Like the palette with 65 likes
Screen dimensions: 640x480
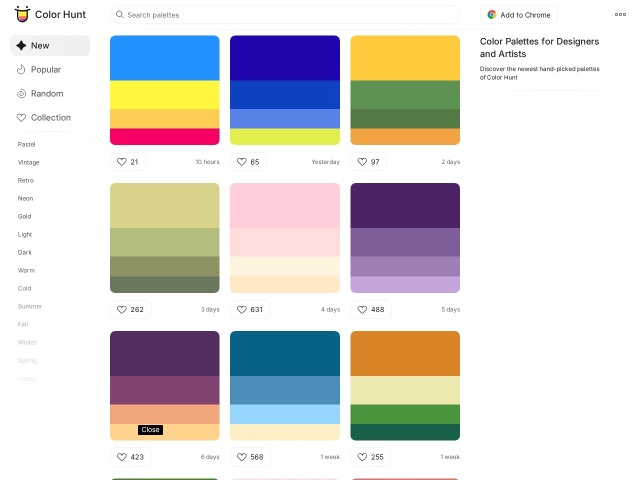tap(248, 162)
